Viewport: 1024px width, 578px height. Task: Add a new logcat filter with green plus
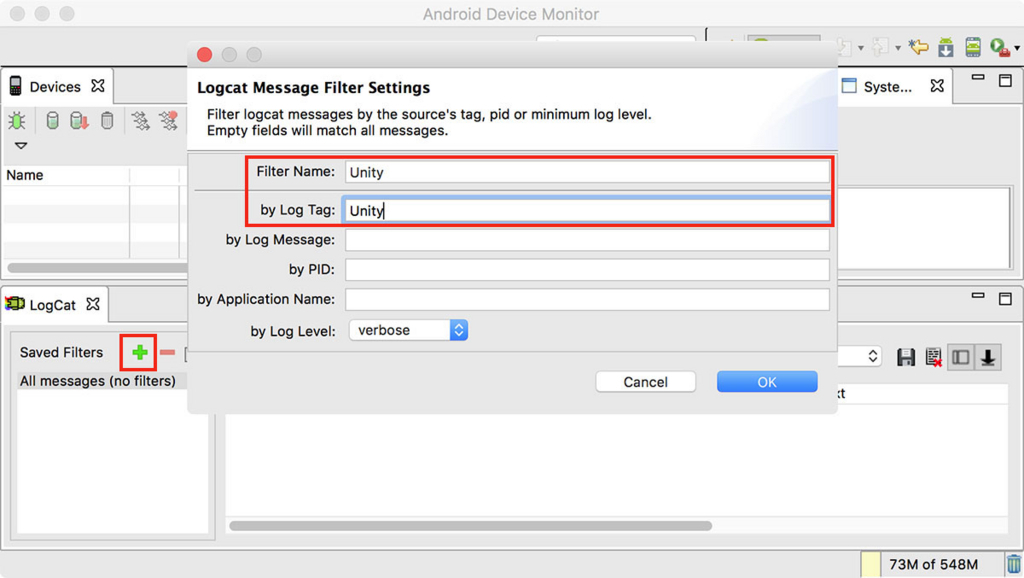139,353
